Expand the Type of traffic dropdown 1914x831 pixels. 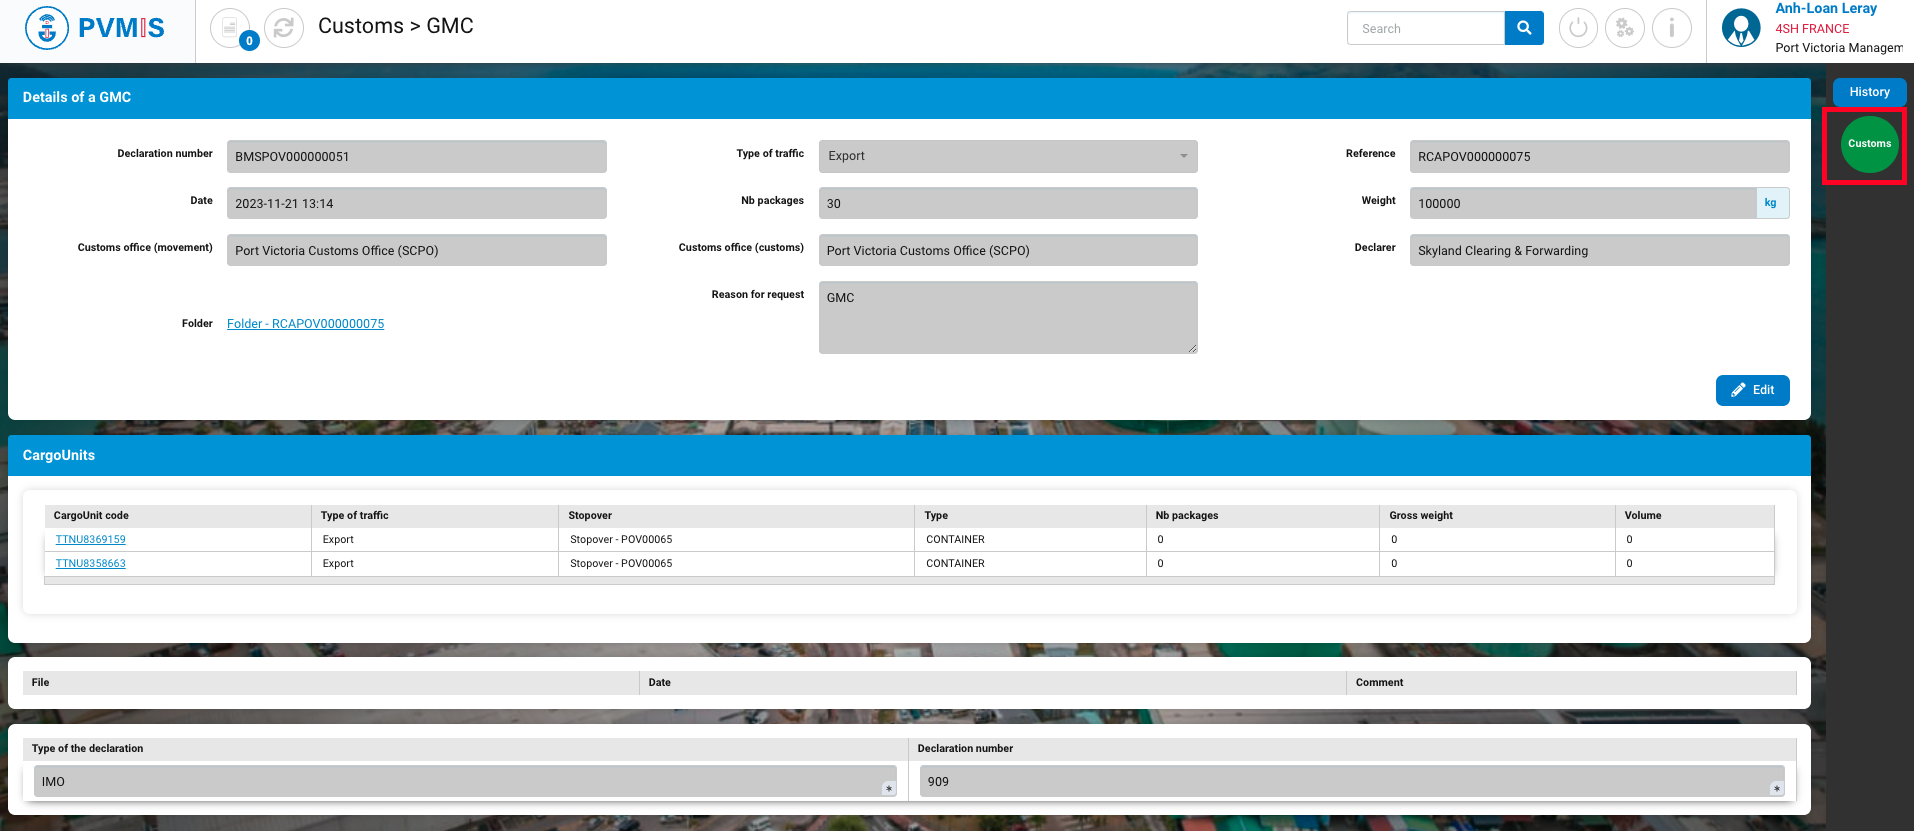tap(1007, 156)
